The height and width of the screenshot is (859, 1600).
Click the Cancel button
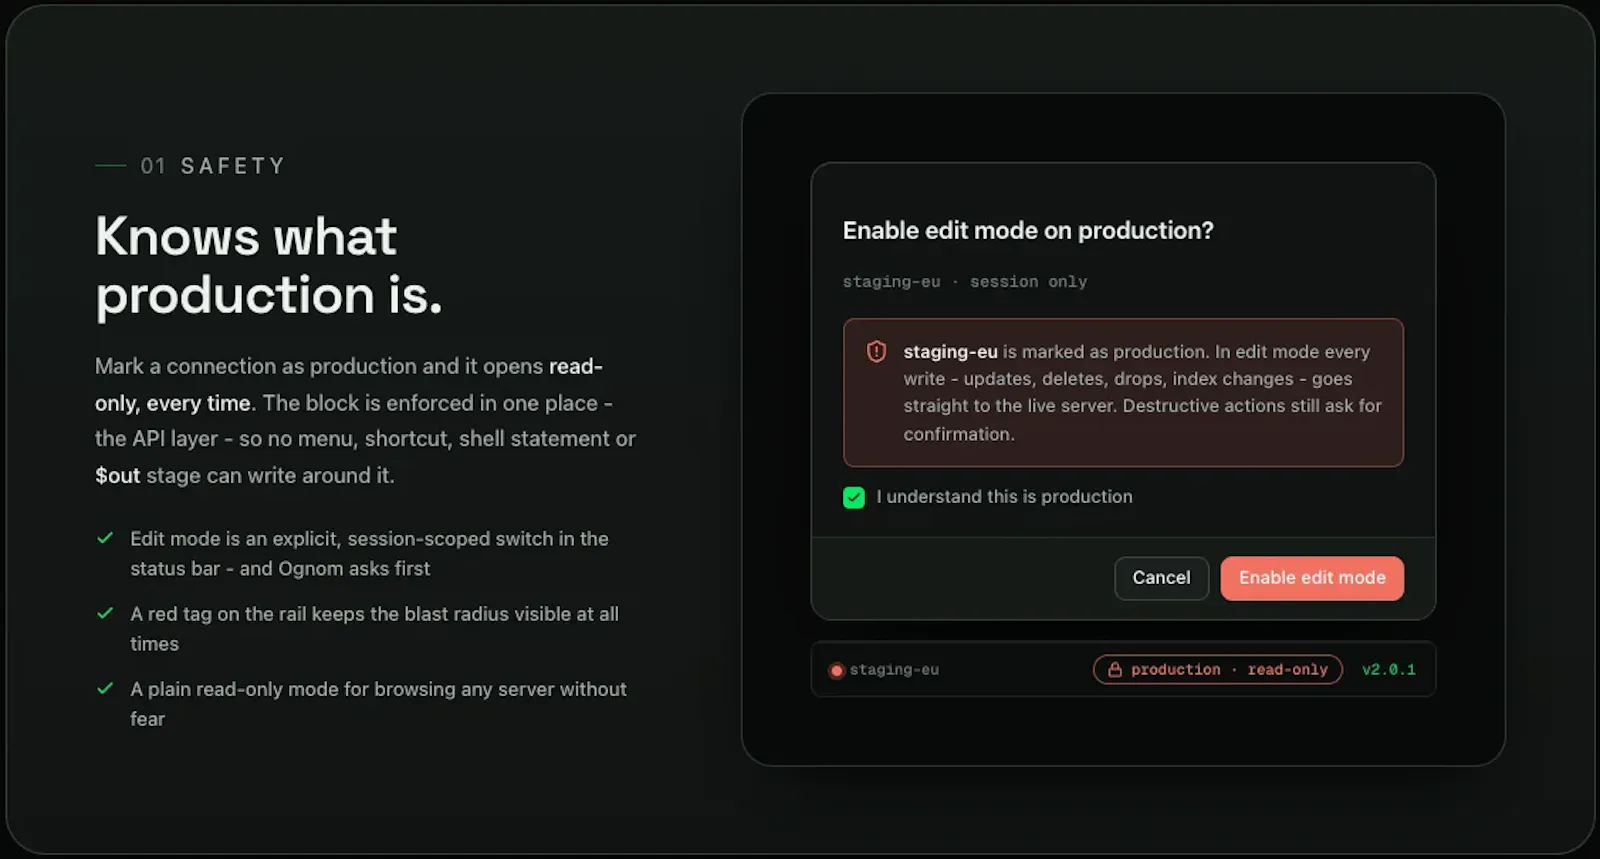[1161, 578]
